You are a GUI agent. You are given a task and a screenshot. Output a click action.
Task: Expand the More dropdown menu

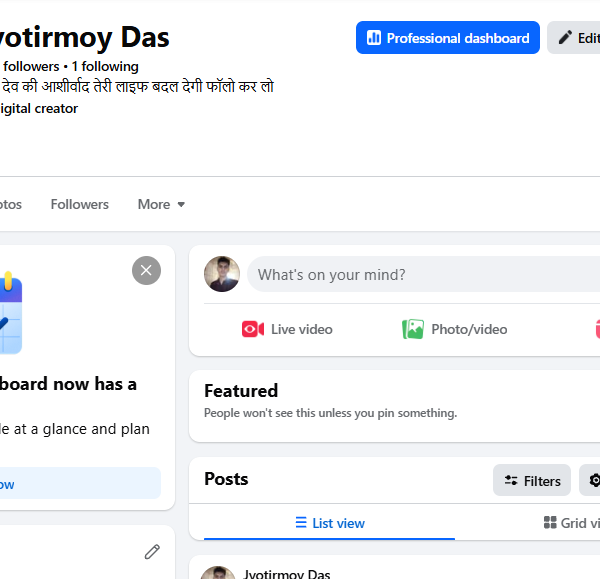coord(161,204)
